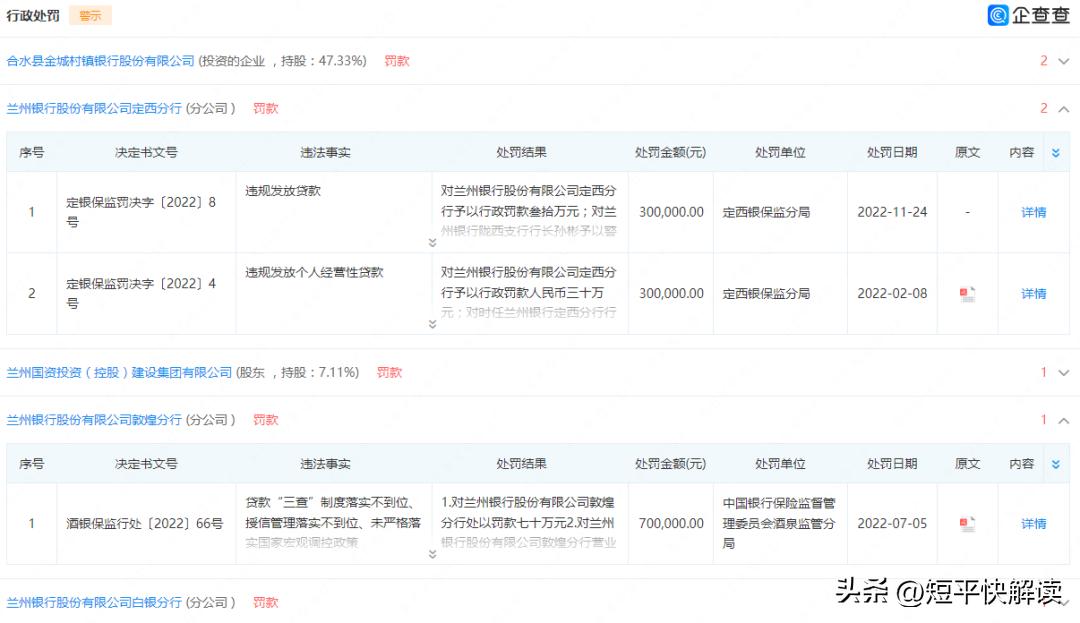Click the 兰州国资投资（控股）建设集团有限公司 shareholder link
Screen dimensions: 1080x623
120,371
